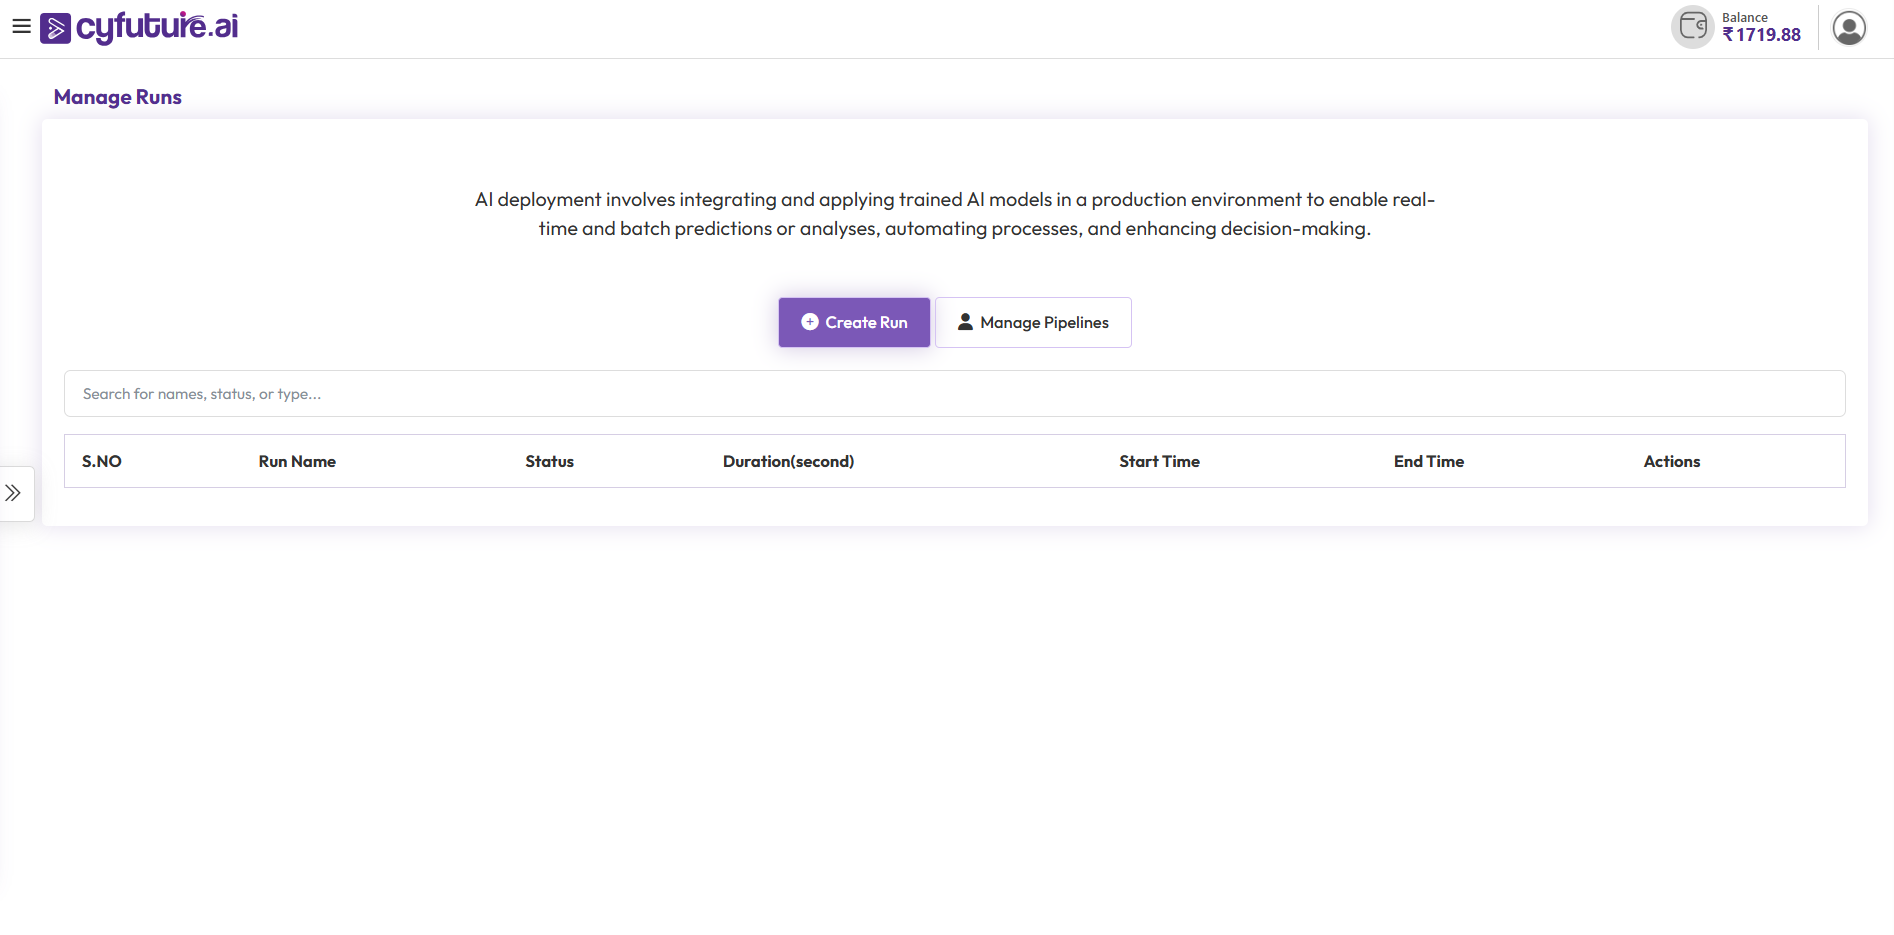Click the Status column header
Image resolution: width=1894 pixels, height=935 pixels.
549,461
